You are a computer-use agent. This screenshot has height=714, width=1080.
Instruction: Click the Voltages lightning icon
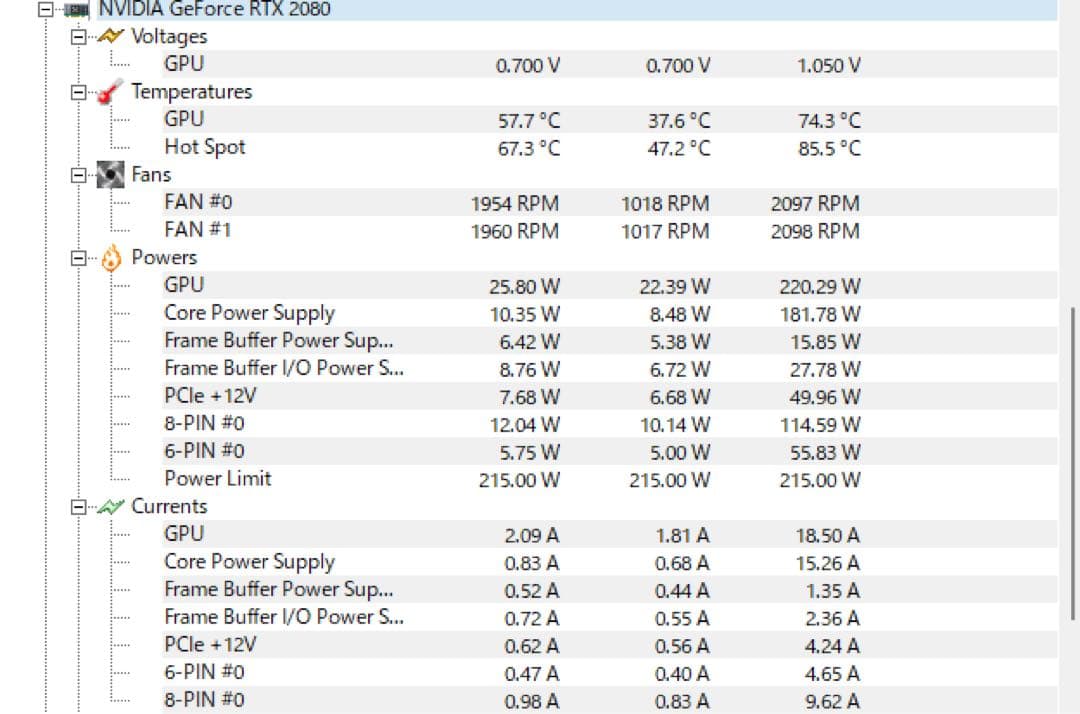point(110,36)
